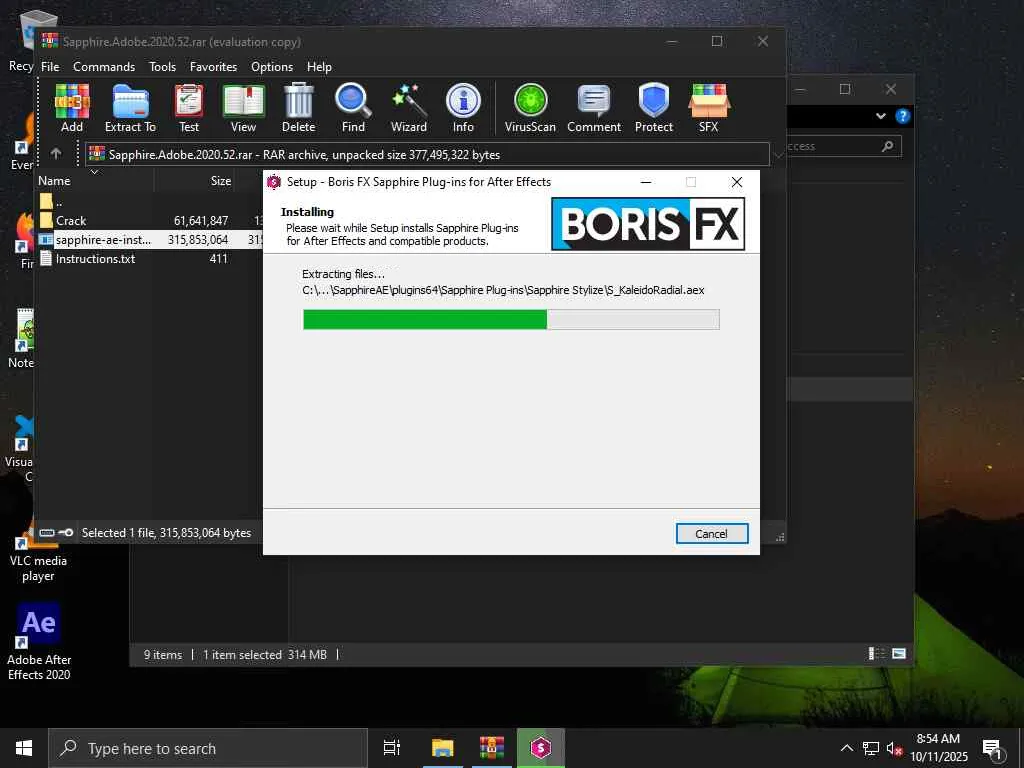1024x768 pixels.
Task: Click File Explorer search magnifier icon
Action: (887, 146)
